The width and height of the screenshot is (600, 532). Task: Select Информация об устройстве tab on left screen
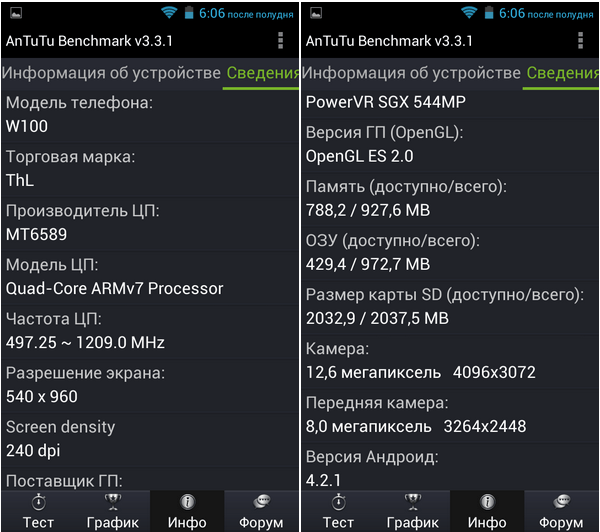pos(111,73)
